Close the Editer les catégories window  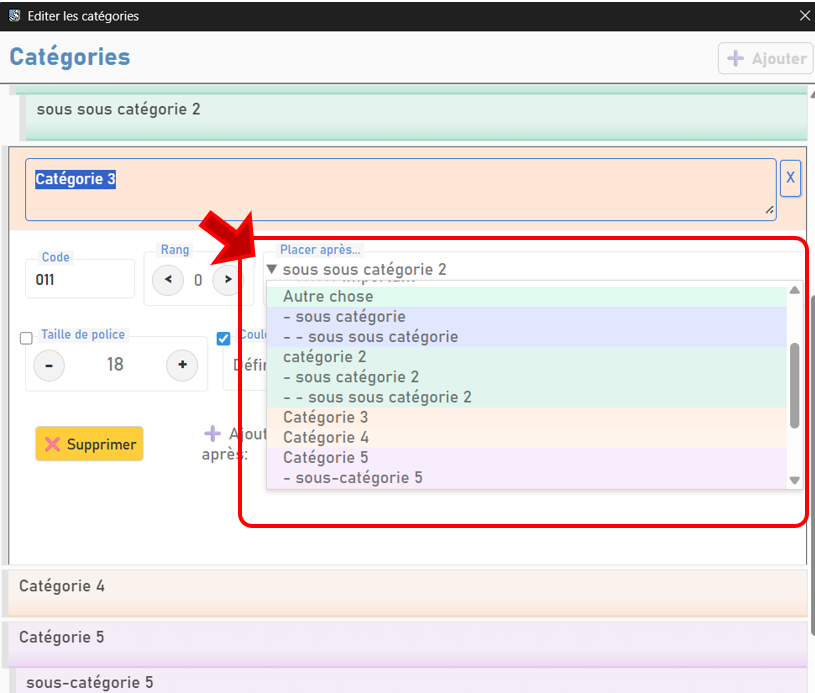click(805, 16)
